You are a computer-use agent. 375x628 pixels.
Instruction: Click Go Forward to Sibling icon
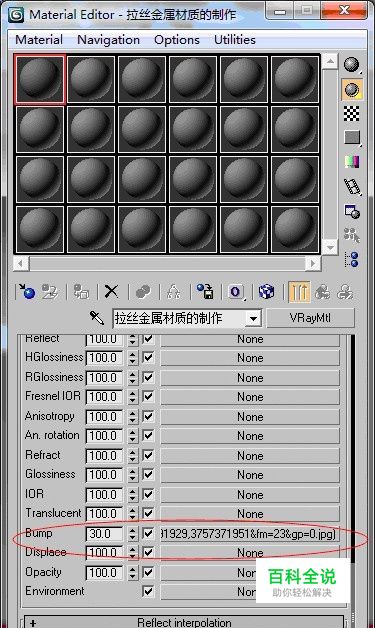pos(345,292)
